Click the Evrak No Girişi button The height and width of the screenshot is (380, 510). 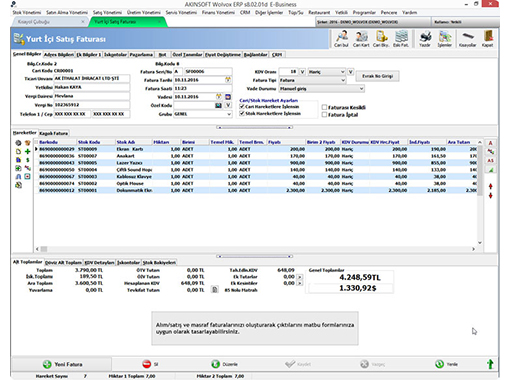[x=377, y=76]
